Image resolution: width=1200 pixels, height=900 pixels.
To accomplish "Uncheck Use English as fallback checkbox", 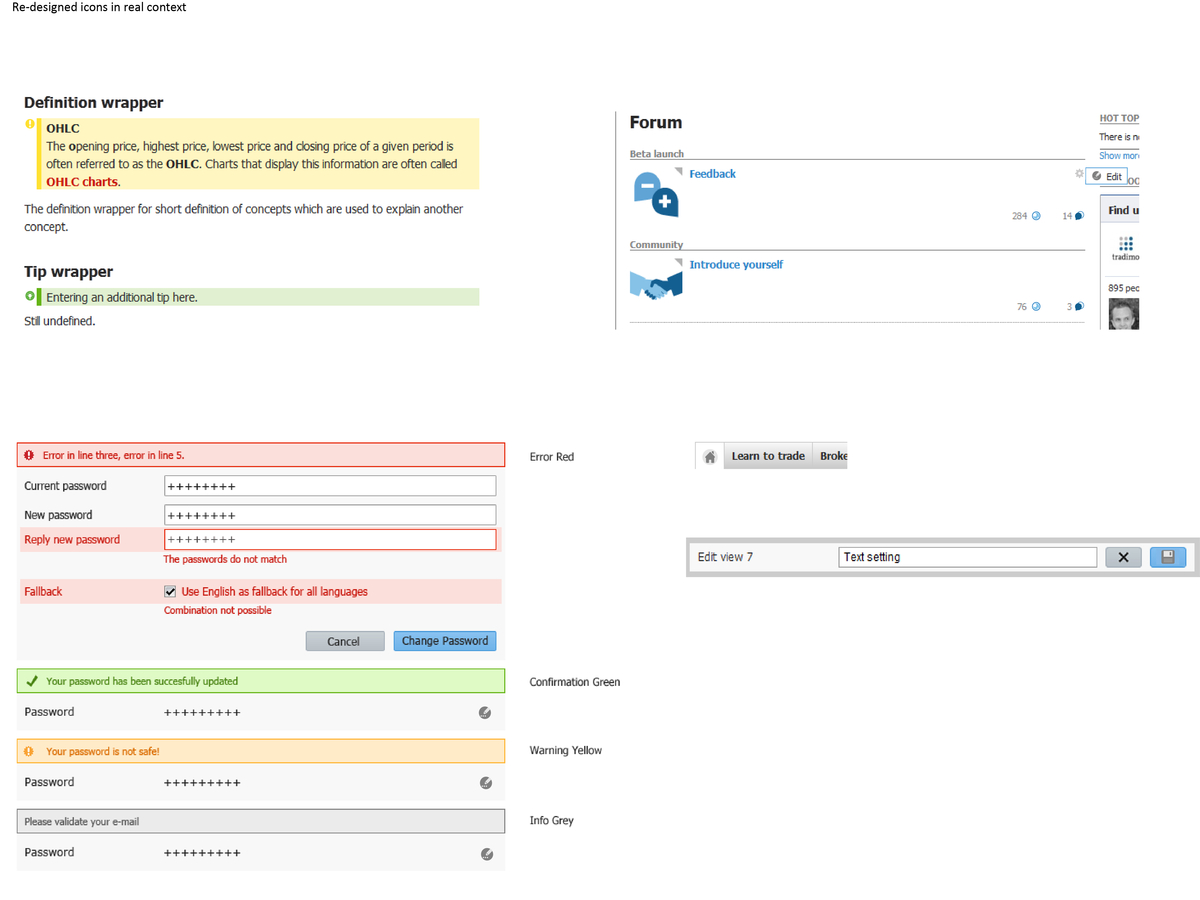I will pos(171,591).
